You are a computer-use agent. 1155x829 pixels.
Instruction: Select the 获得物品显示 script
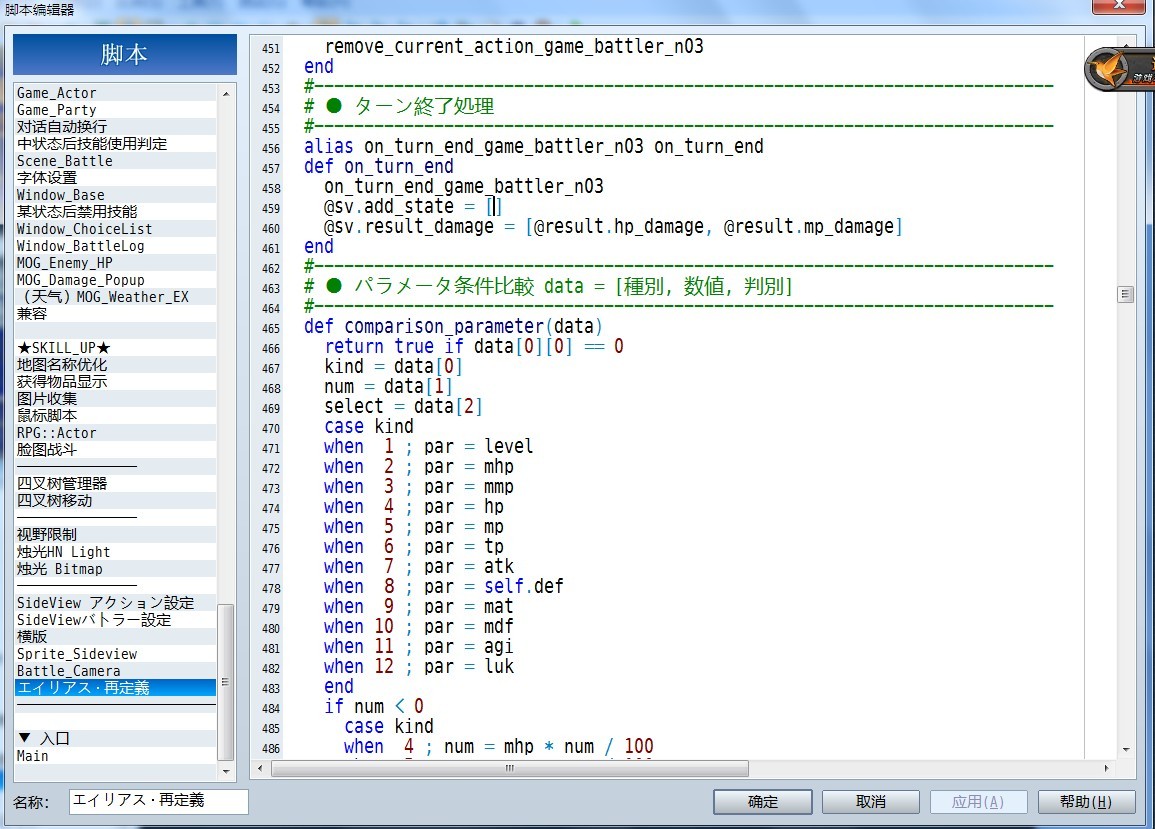pyautogui.click(x=116, y=382)
